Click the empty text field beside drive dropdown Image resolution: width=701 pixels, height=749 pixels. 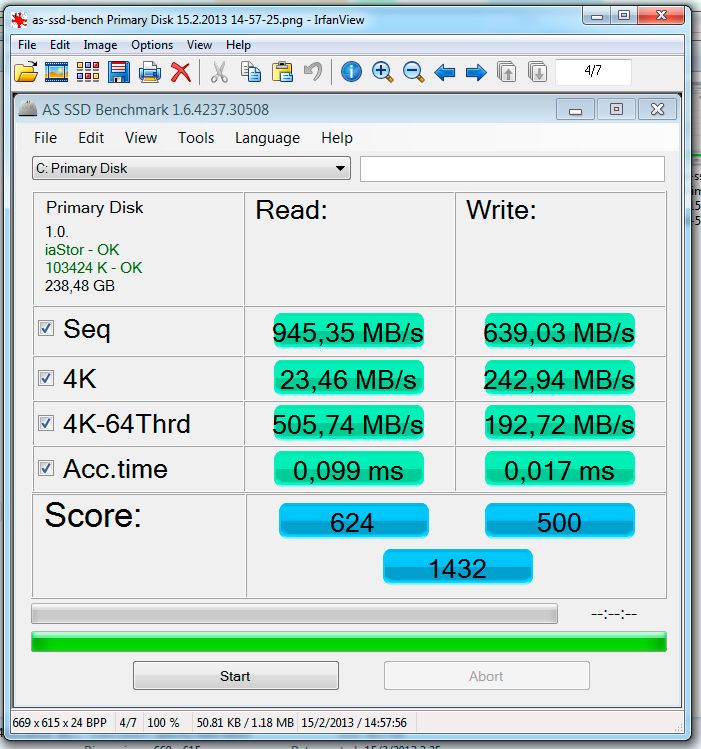pyautogui.click(x=512, y=169)
